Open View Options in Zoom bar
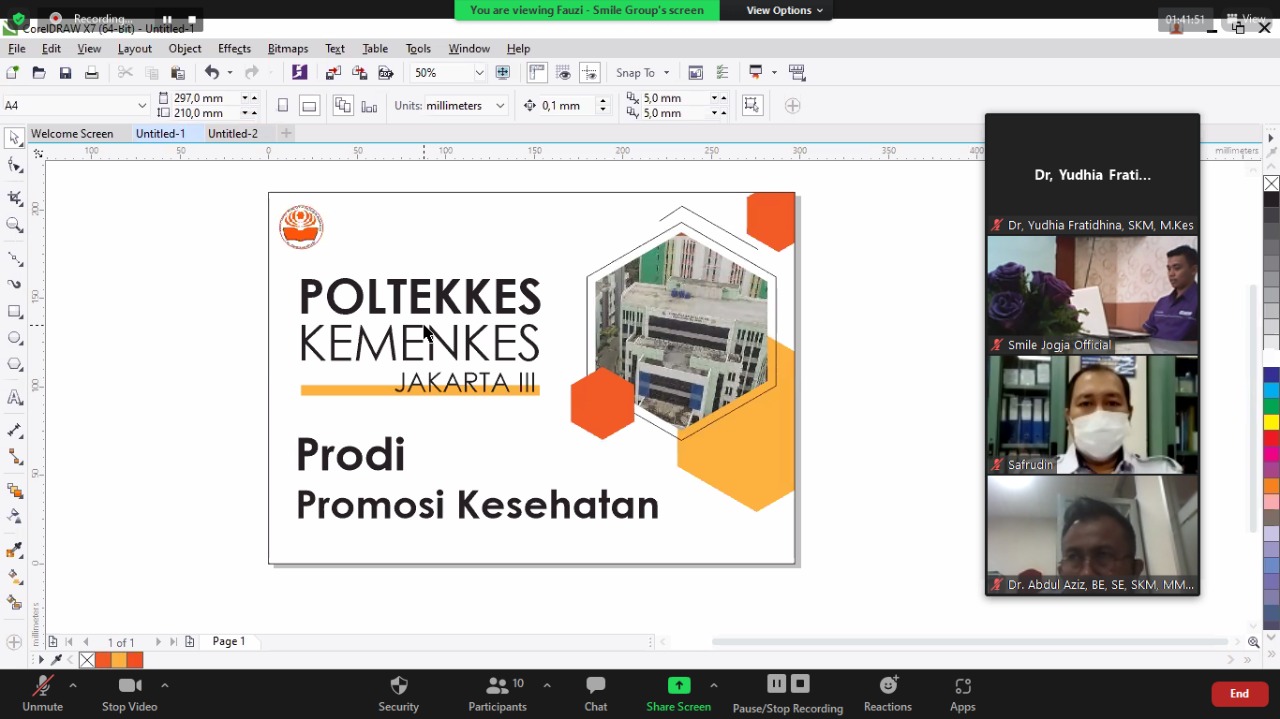Screen dimensions: 1280x719 (784, 10)
